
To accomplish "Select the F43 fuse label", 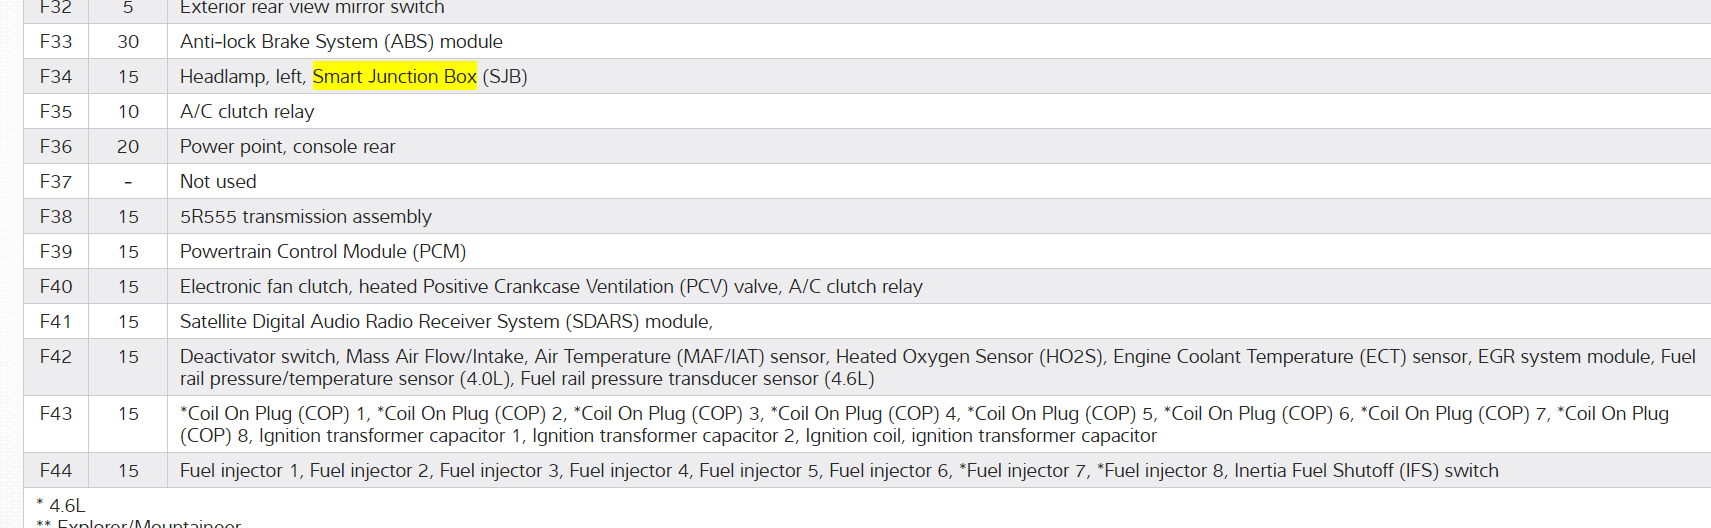I will [x=56, y=414].
